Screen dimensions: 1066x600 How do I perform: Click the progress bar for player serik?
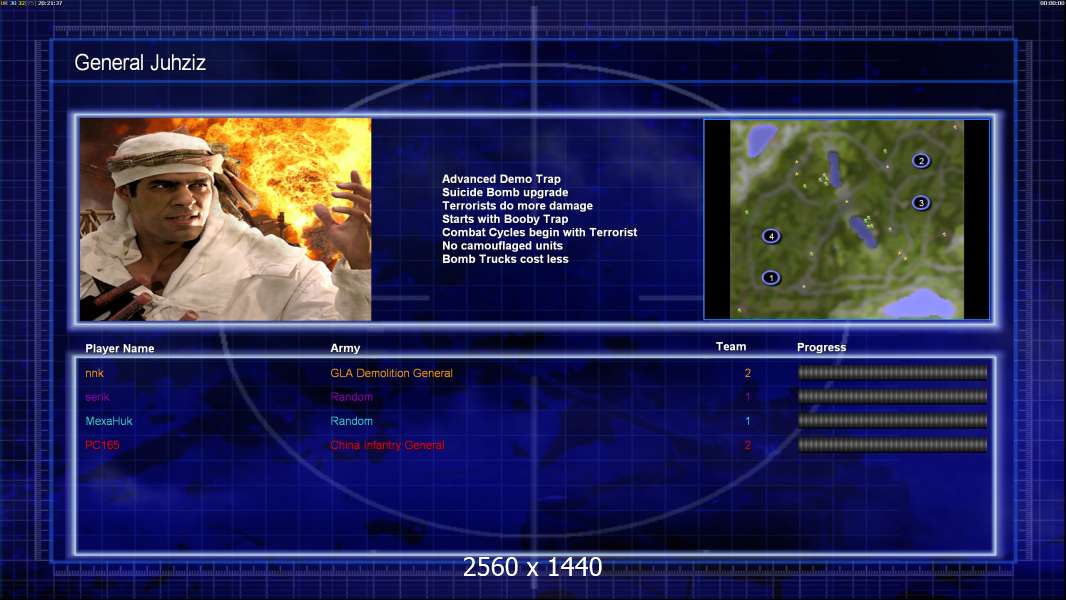[x=892, y=396]
